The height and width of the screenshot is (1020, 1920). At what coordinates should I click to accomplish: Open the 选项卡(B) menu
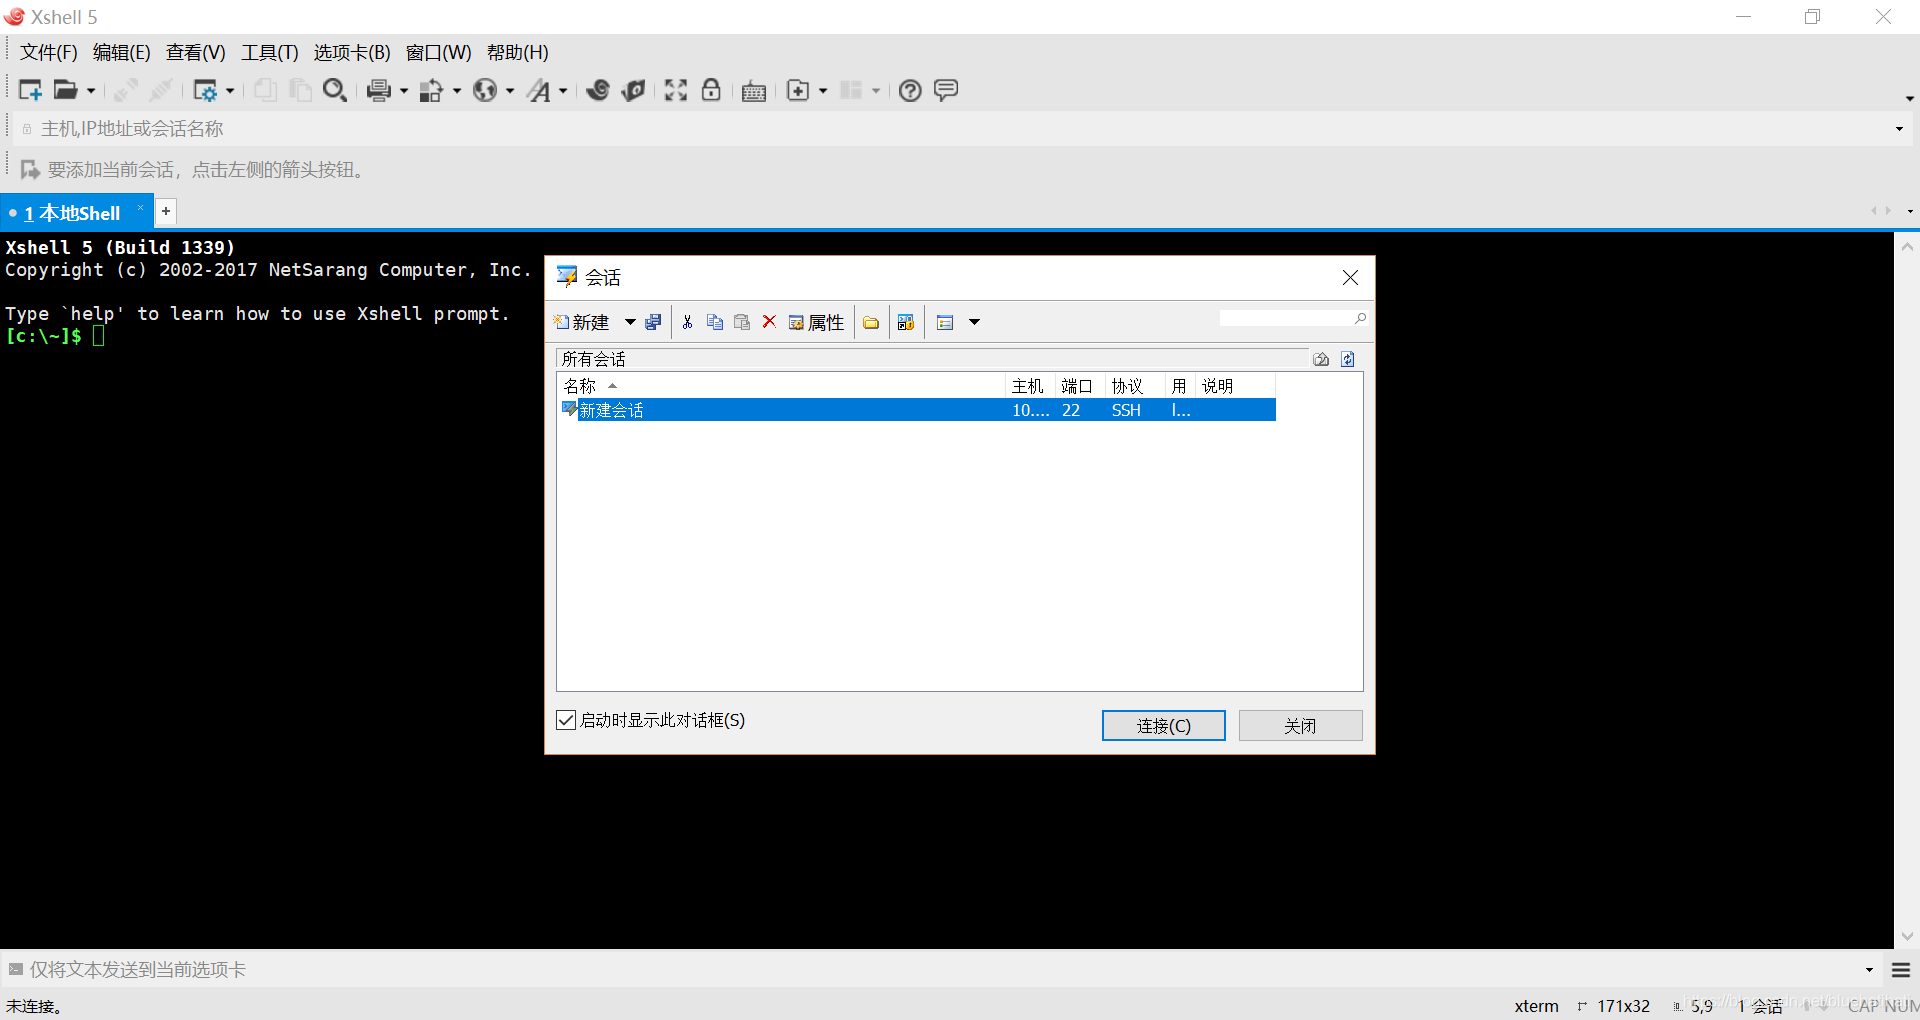coord(352,52)
